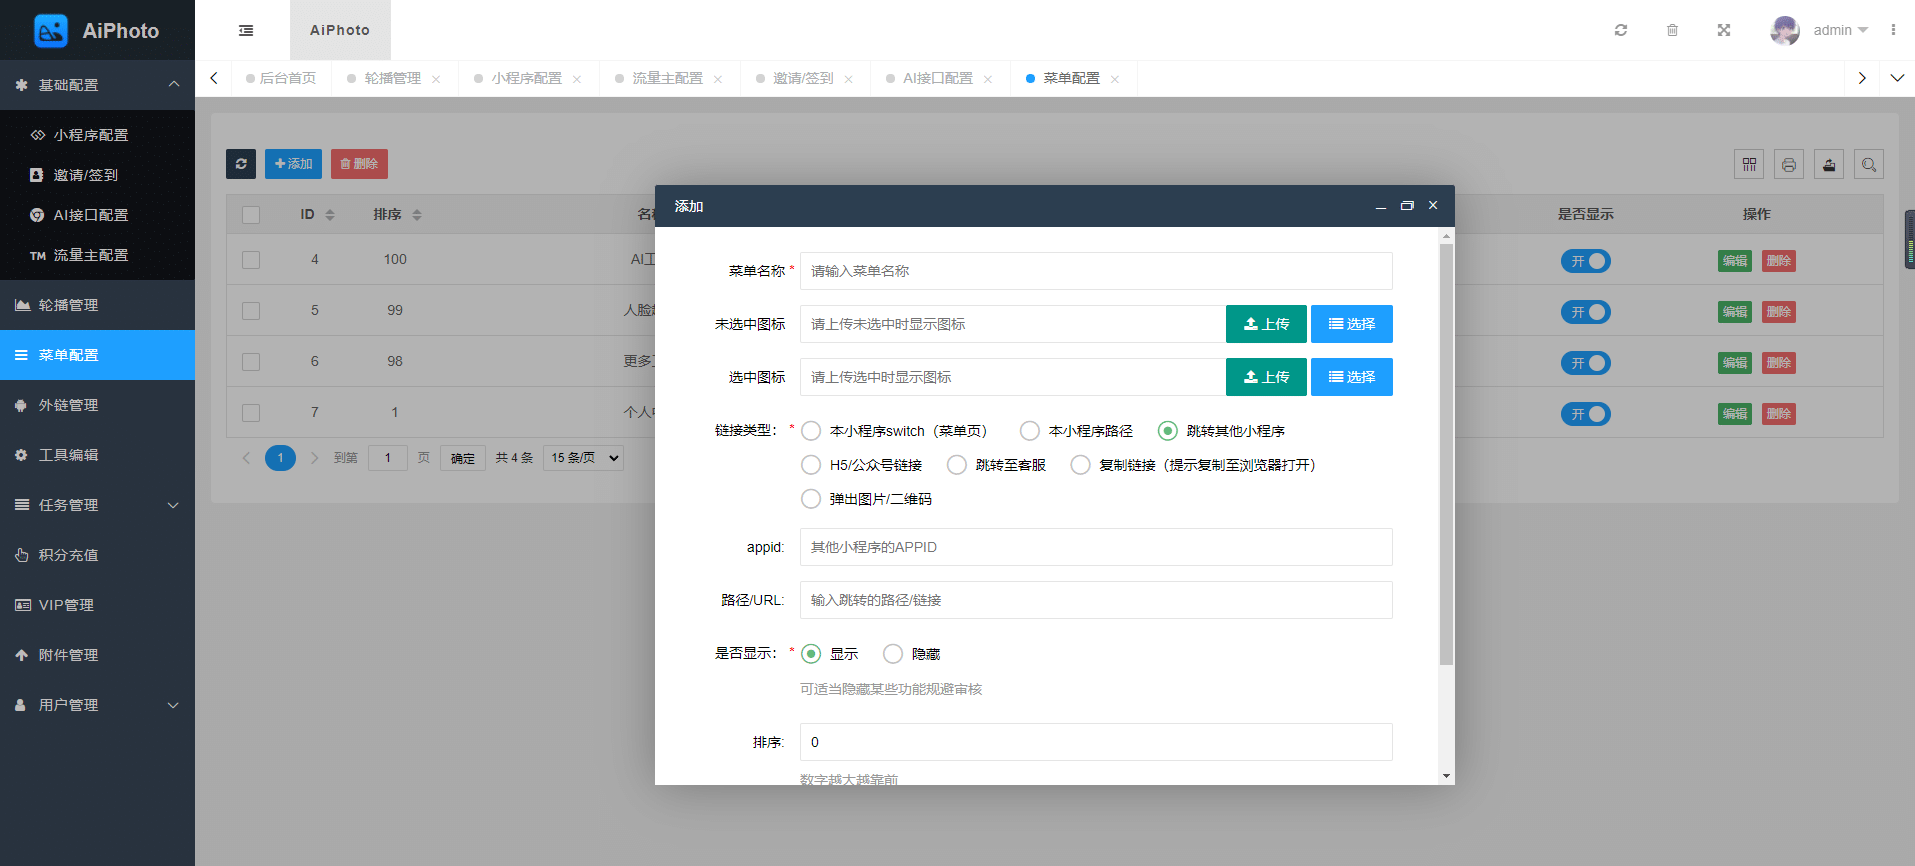Clear cache with the trash icon in header
The height and width of the screenshot is (866, 1915).
1672,30
